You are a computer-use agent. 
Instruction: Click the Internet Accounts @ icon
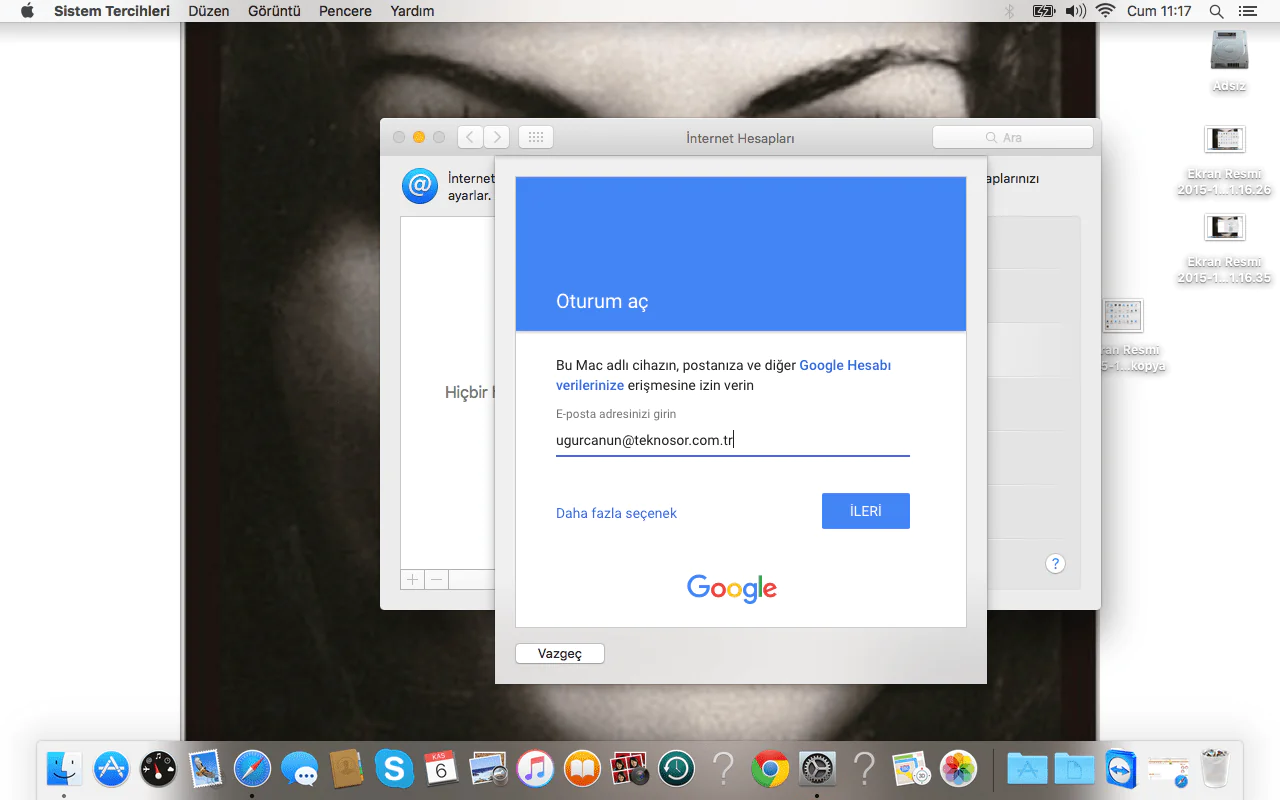pyautogui.click(x=420, y=186)
